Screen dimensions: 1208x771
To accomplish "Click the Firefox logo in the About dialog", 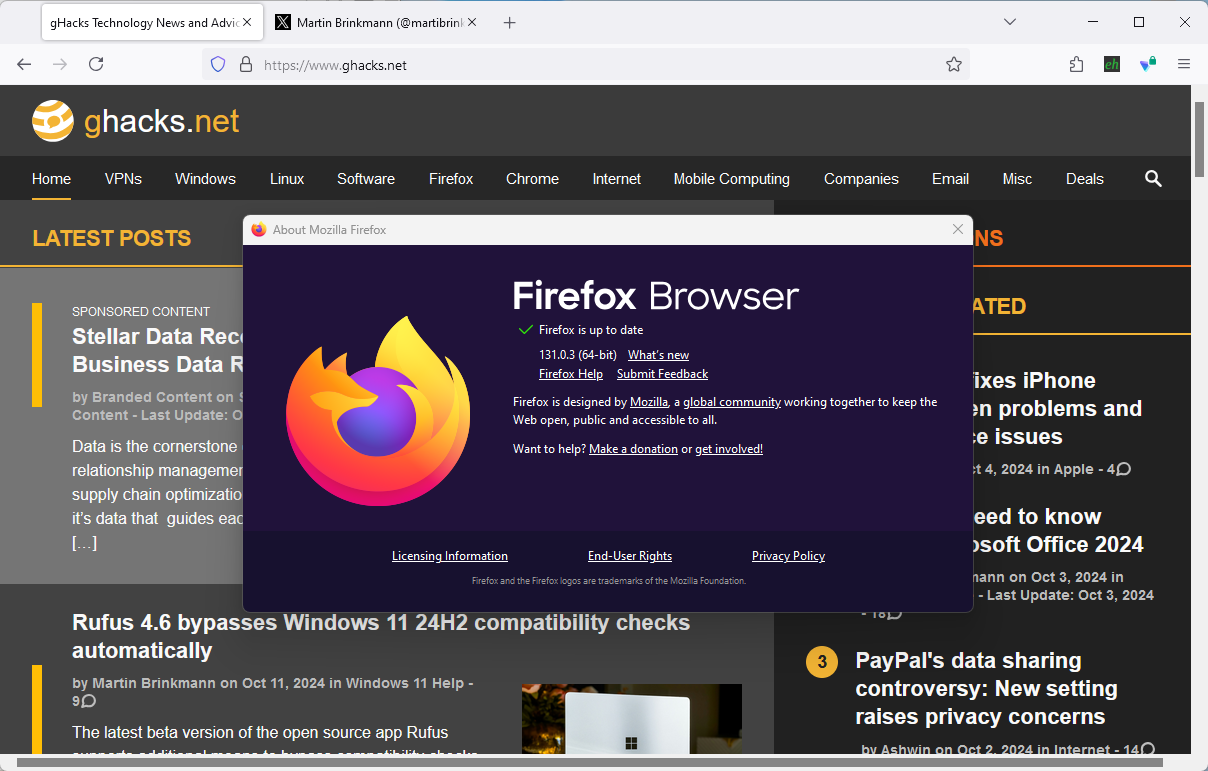I will pyautogui.click(x=378, y=410).
